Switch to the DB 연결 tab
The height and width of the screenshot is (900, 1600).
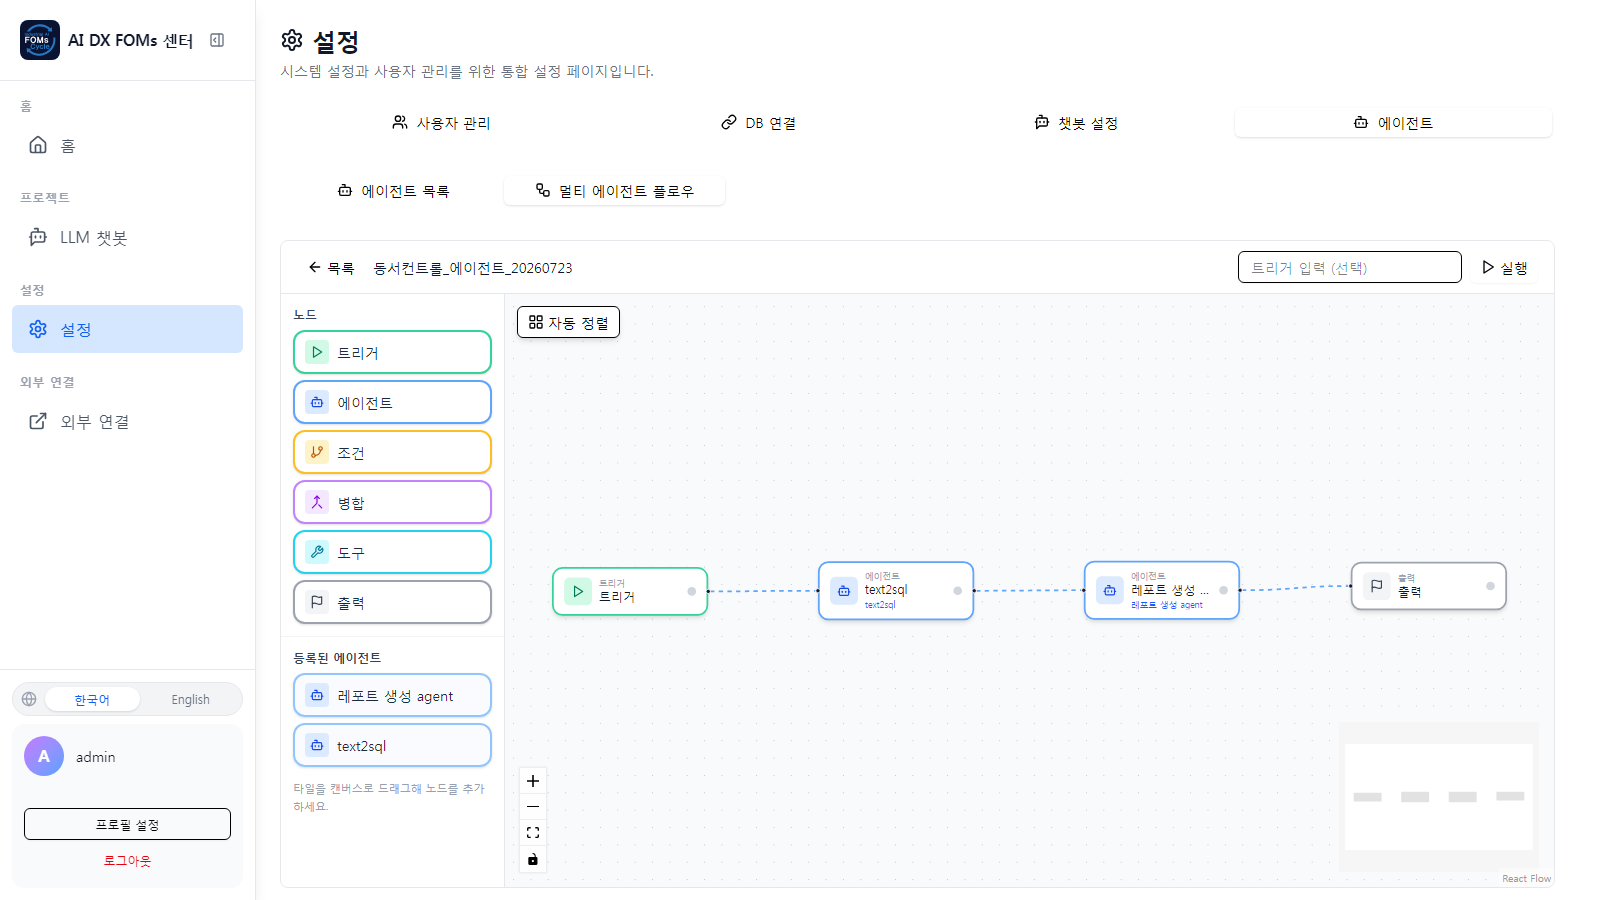coord(758,123)
